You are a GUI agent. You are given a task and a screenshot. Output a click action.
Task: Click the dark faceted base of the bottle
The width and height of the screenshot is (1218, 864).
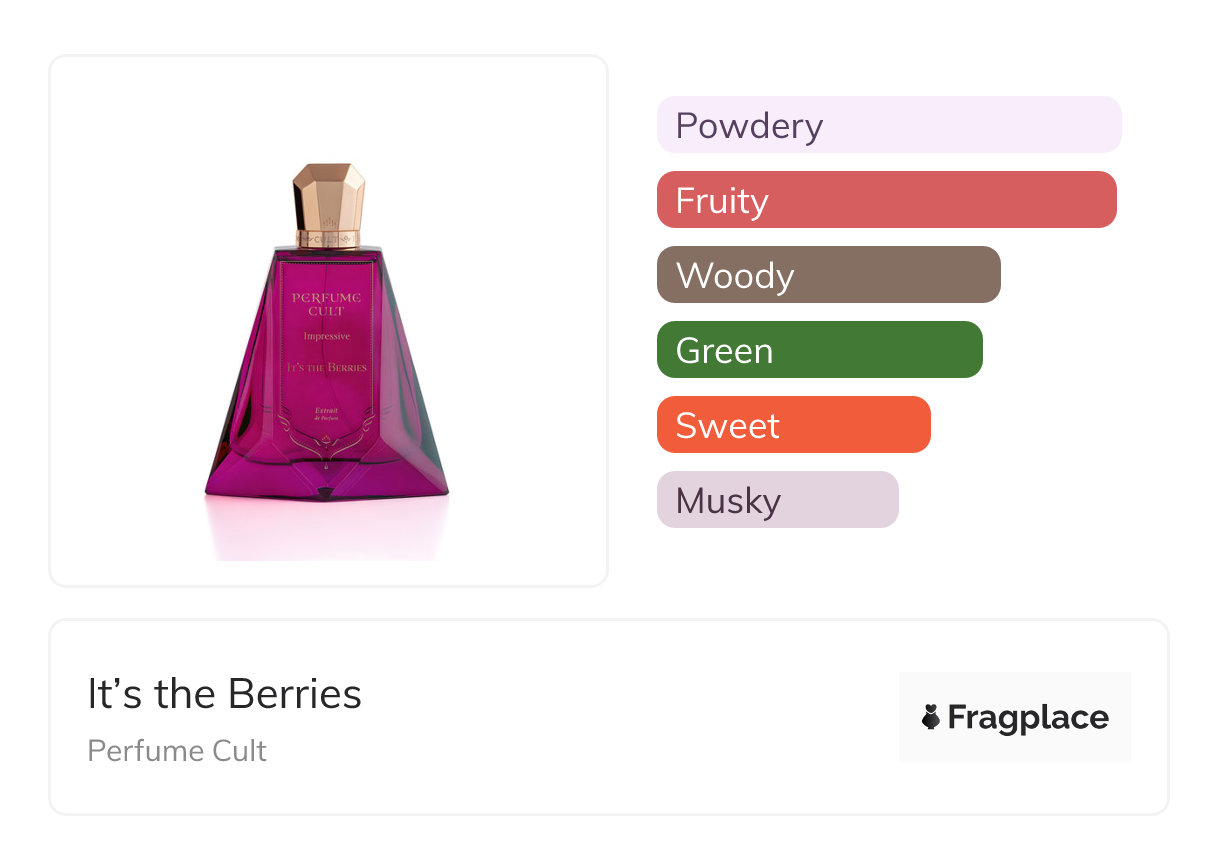click(x=328, y=484)
